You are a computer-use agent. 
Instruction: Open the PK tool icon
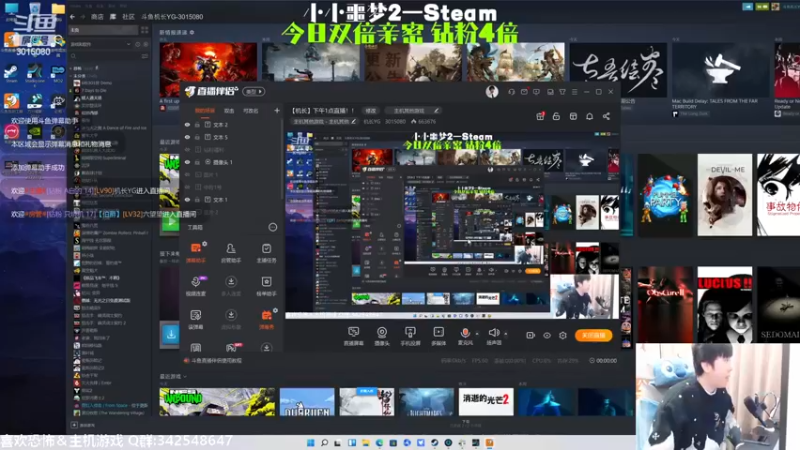pos(231,348)
